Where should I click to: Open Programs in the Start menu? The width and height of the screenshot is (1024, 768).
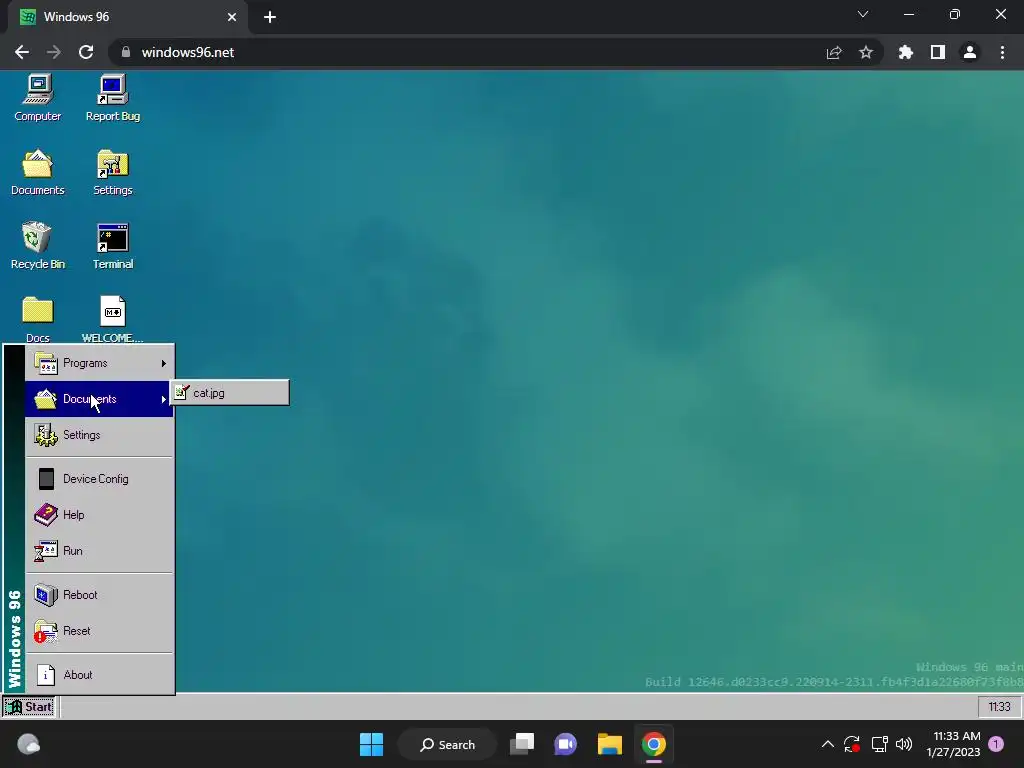99,363
